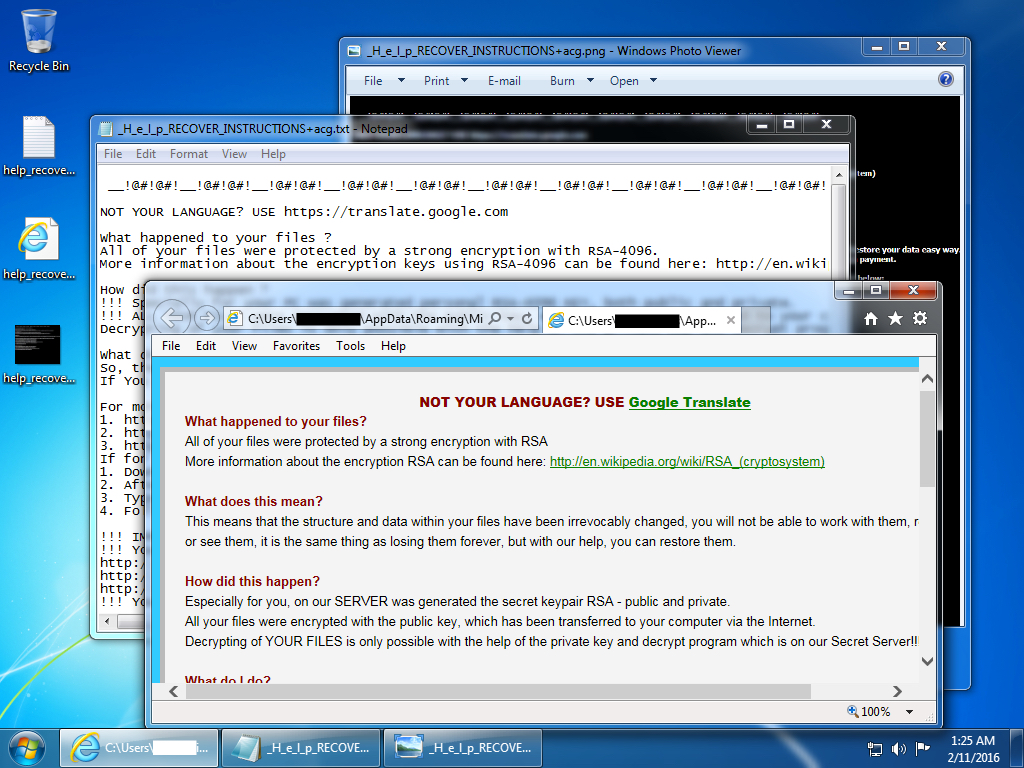Click the browser Back arrow button

click(x=173, y=318)
